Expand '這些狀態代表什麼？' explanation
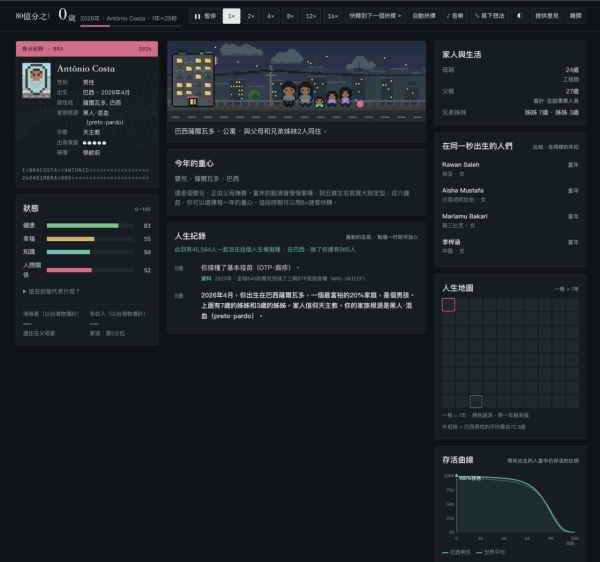Screen dimensions: 600x562 click(51, 292)
